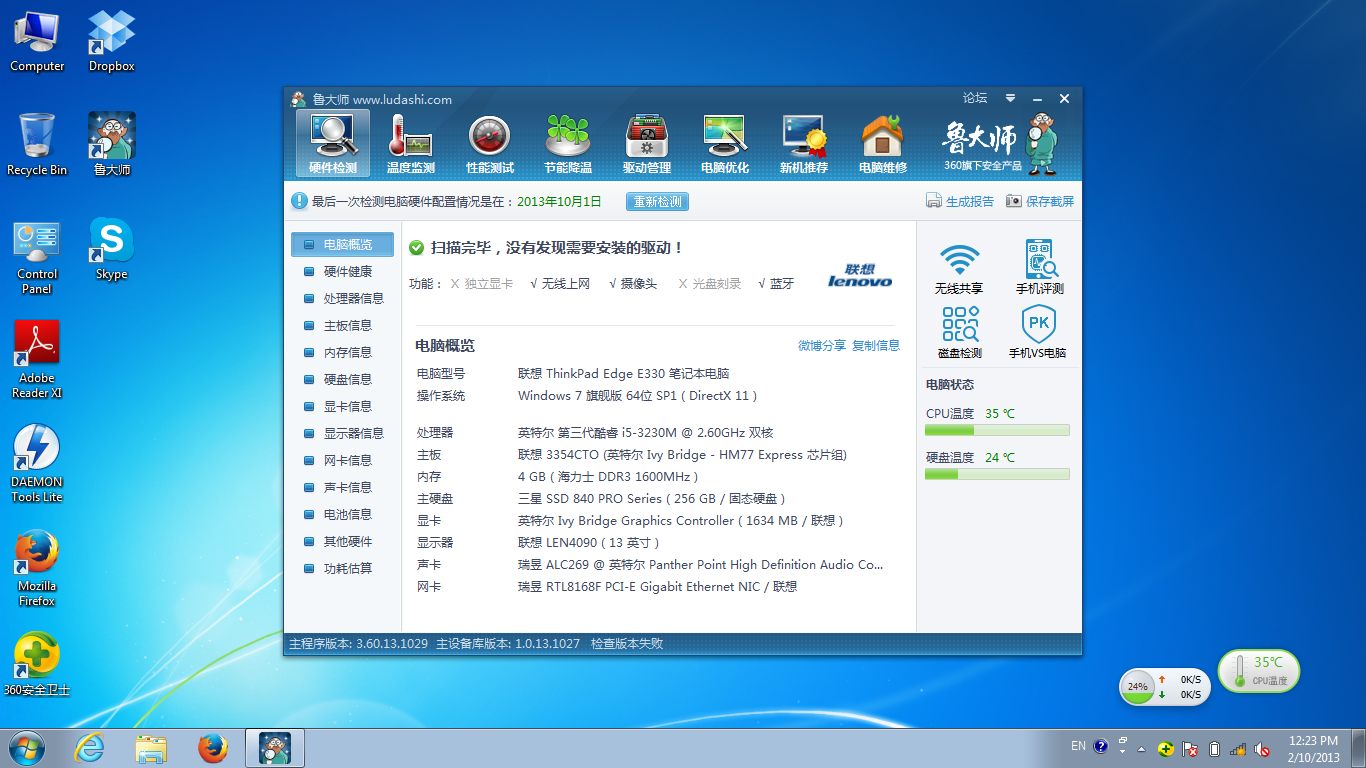Click the 复制信息 copy info link

[x=876, y=346]
